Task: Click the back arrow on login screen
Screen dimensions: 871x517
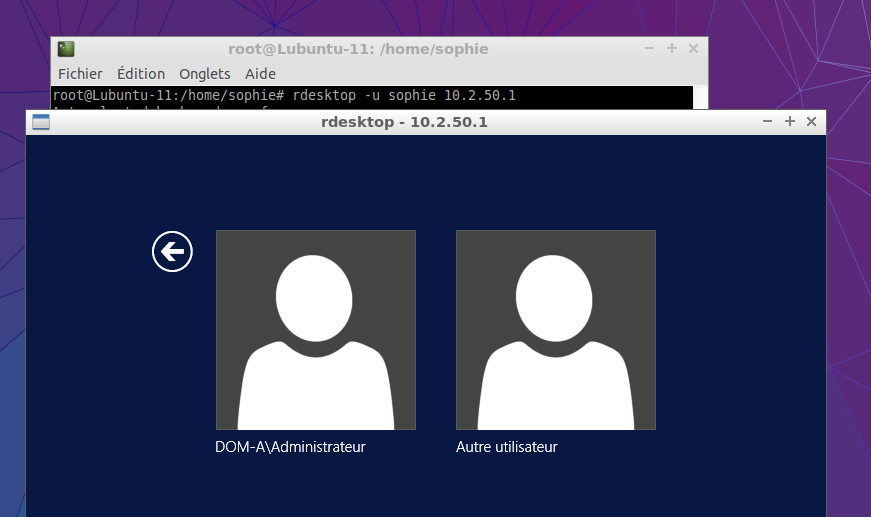Action: coord(172,251)
